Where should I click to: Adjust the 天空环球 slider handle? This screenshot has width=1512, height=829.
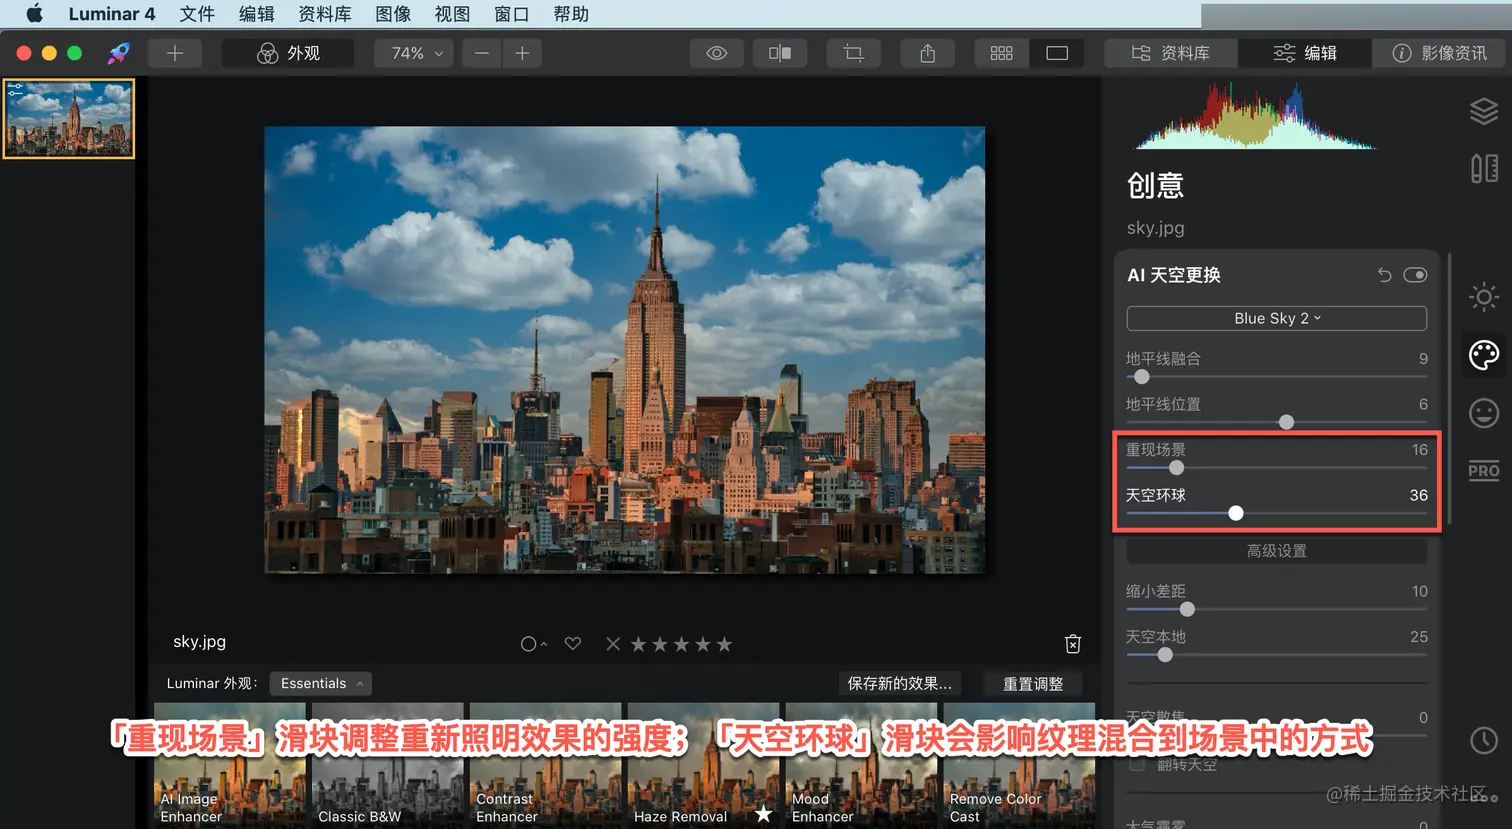(x=1236, y=513)
